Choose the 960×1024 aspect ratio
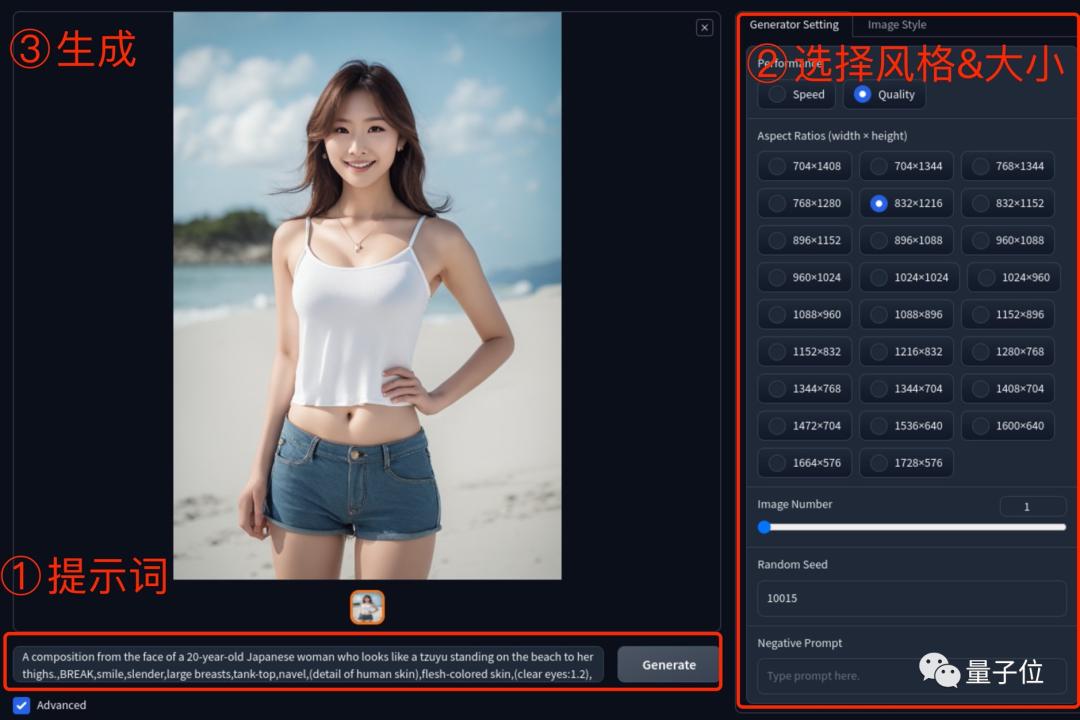The height and width of the screenshot is (720, 1080). point(804,278)
